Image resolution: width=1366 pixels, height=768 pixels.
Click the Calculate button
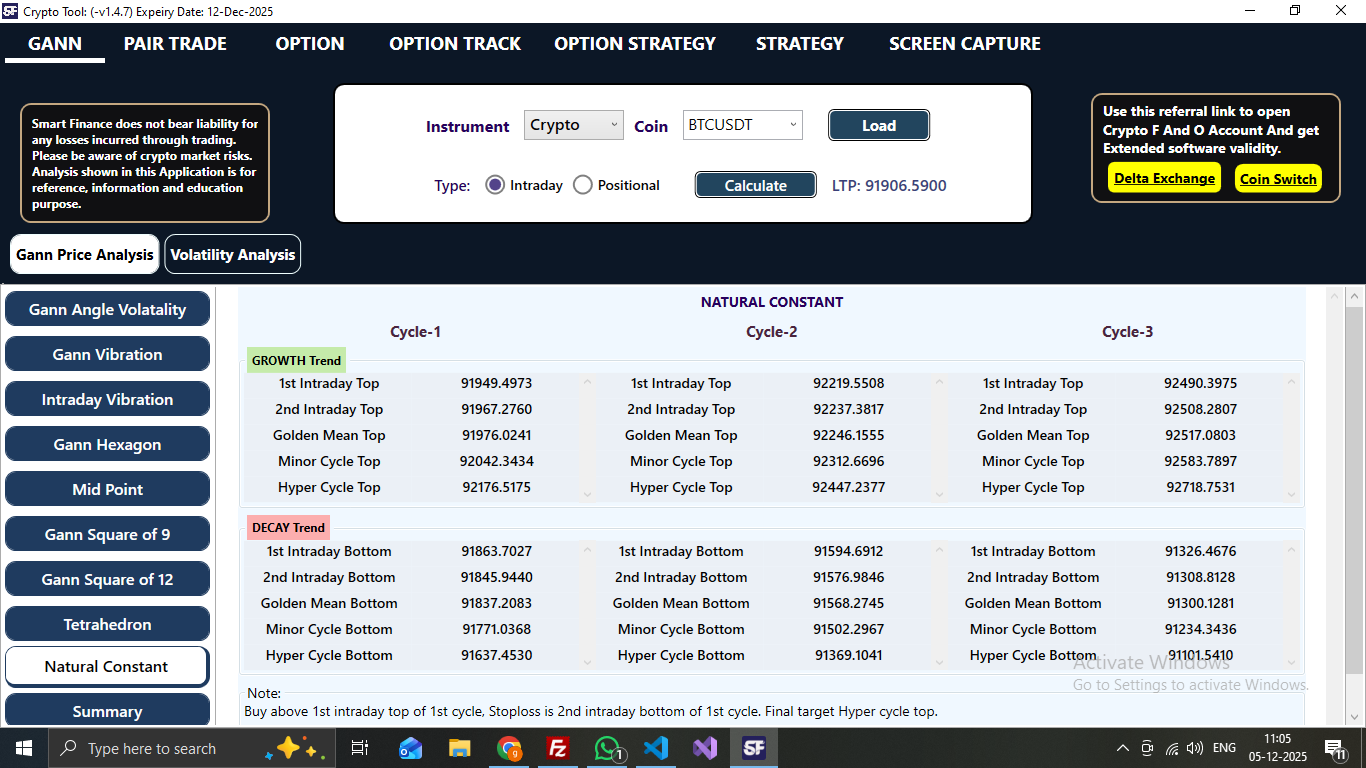(x=755, y=184)
